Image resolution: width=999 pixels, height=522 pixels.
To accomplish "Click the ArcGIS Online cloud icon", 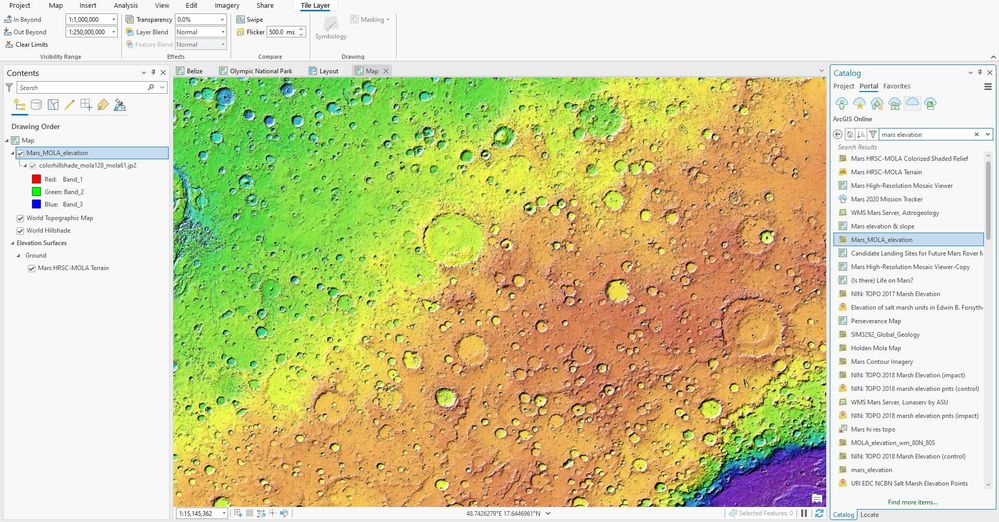I will coord(912,103).
